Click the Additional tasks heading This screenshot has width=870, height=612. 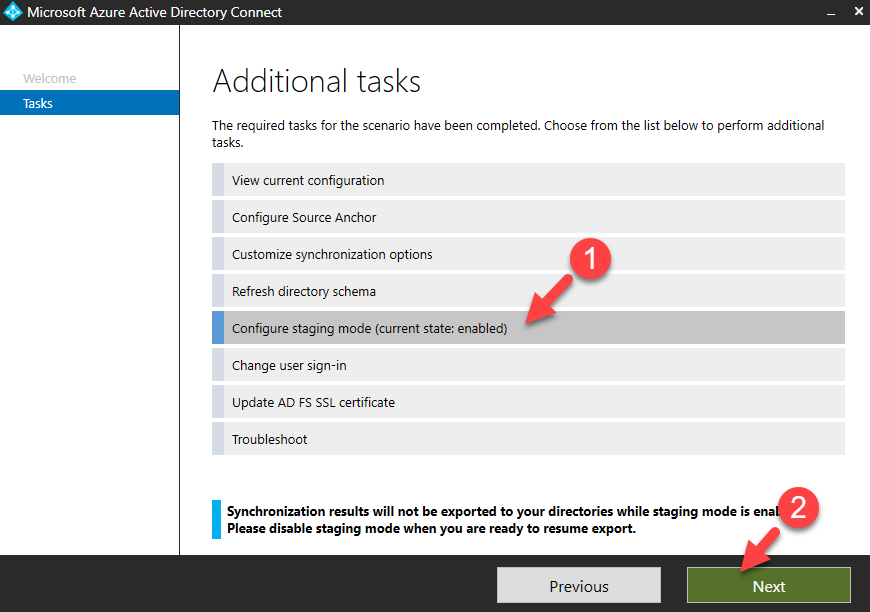(x=316, y=81)
